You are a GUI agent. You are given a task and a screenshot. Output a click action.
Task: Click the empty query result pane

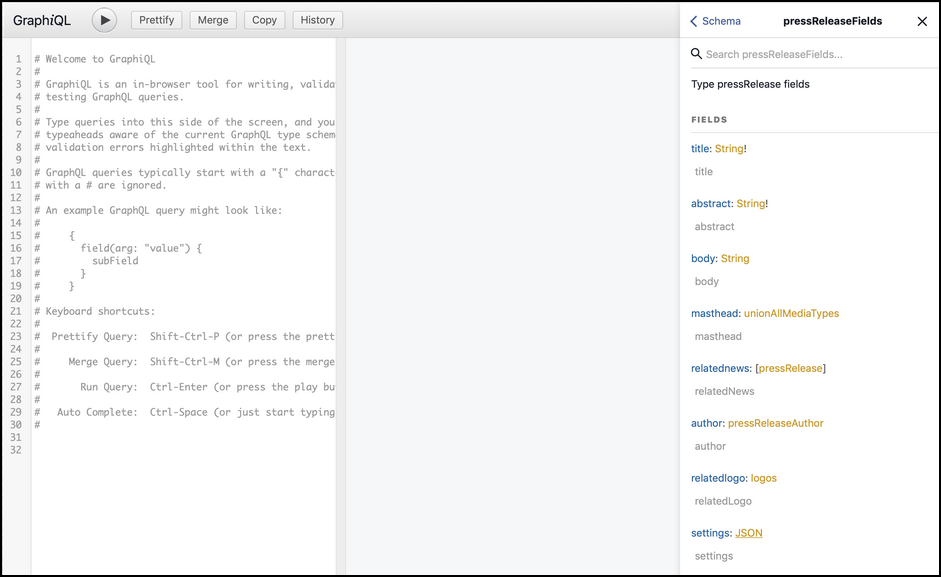point(513,306)
